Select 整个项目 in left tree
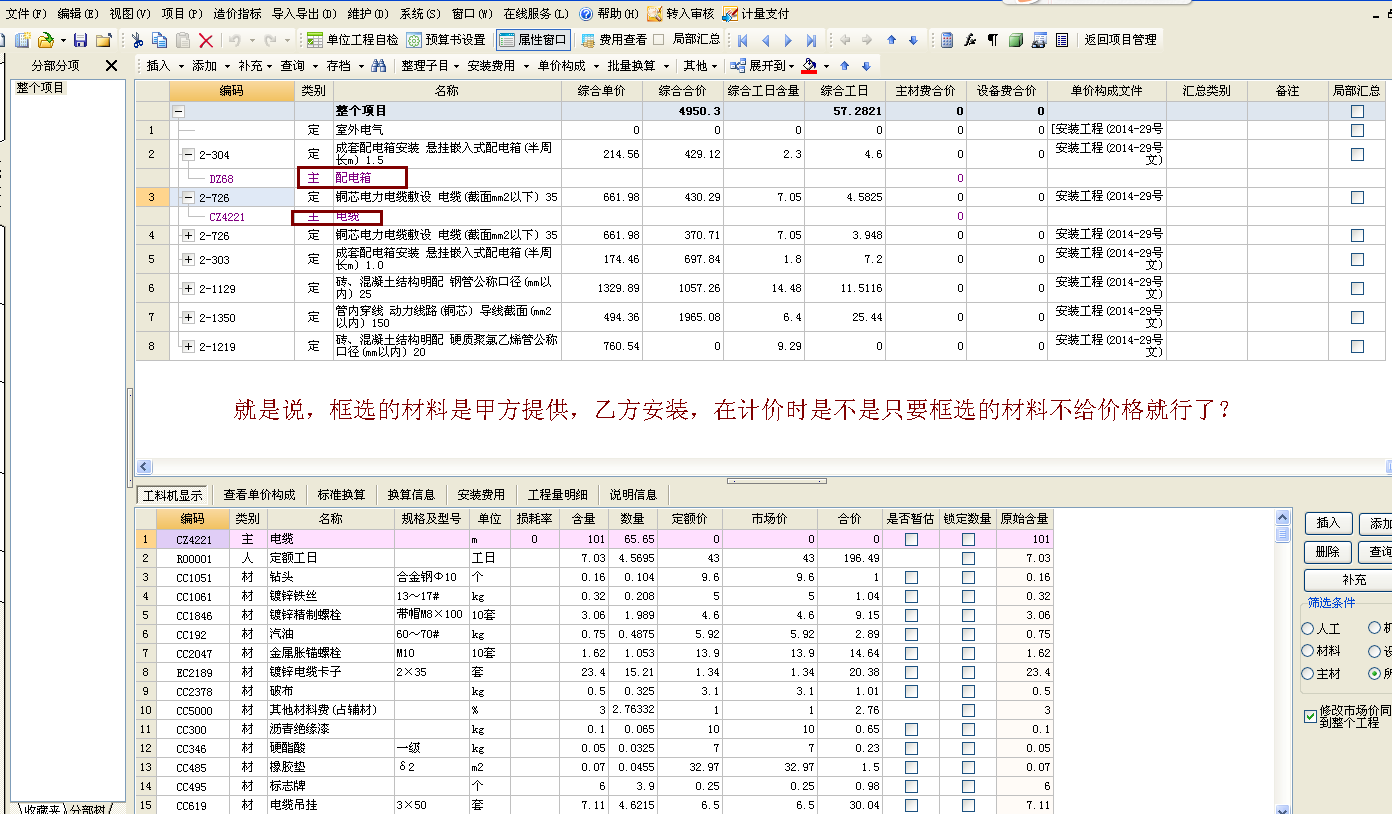This screenshot has height=814, width=1392. (40, 88)
